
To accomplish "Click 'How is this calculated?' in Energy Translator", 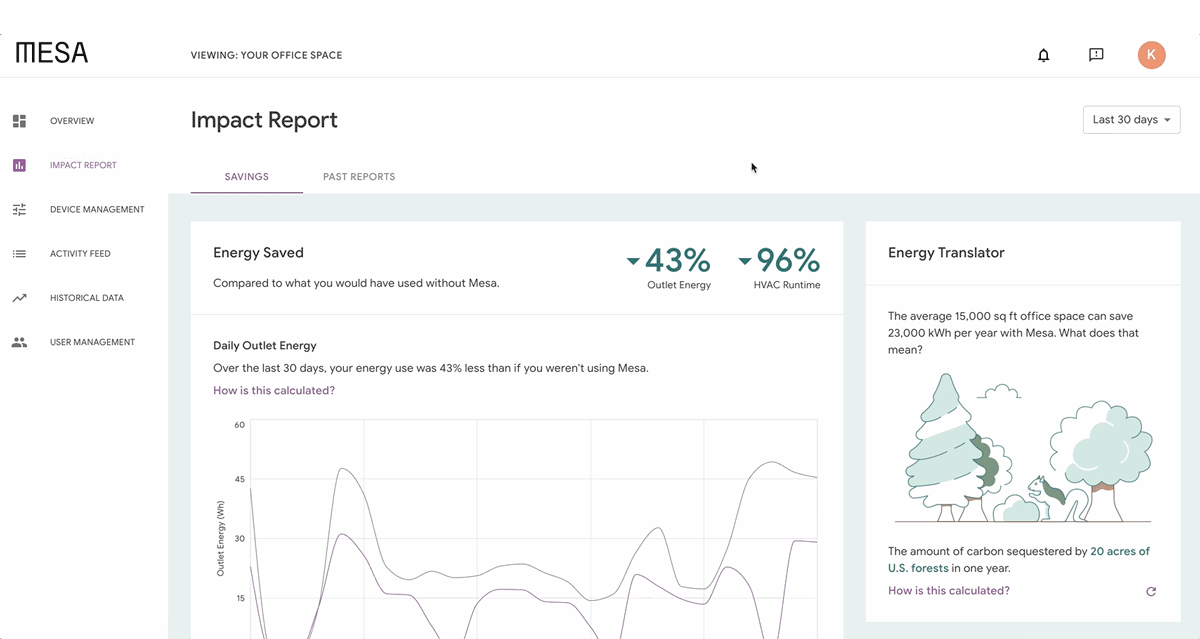I will (949, 591).
